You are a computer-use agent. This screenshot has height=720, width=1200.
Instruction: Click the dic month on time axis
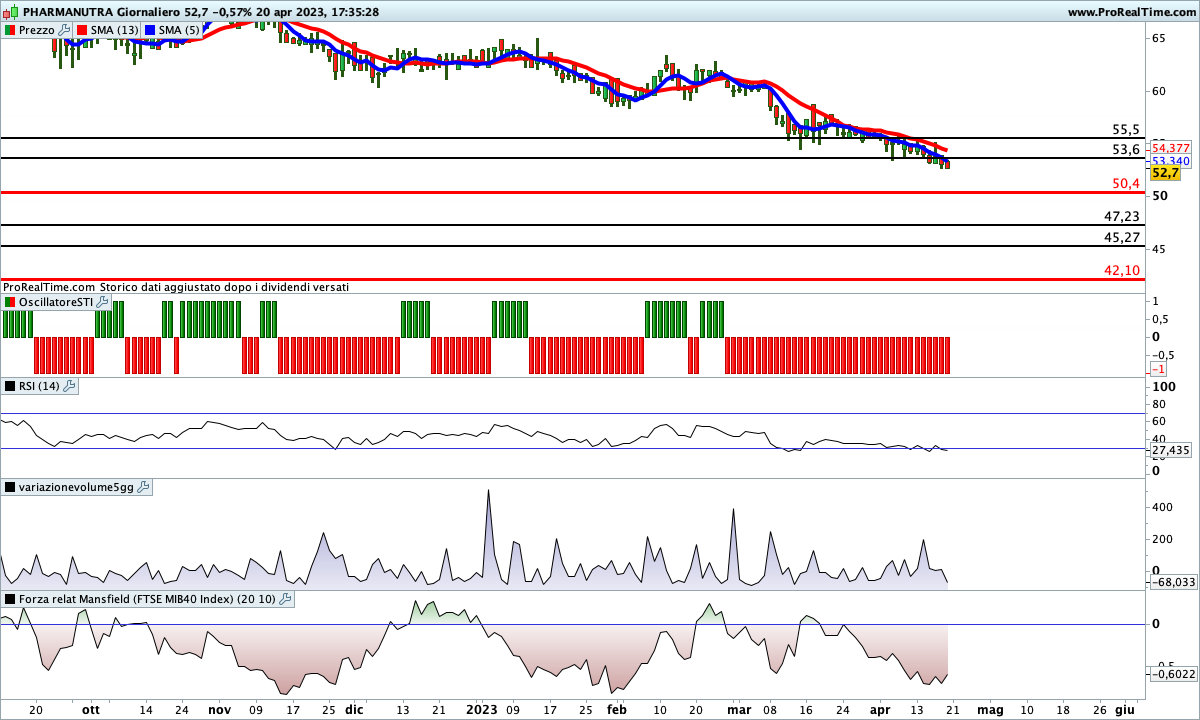[x=353, y=708]
